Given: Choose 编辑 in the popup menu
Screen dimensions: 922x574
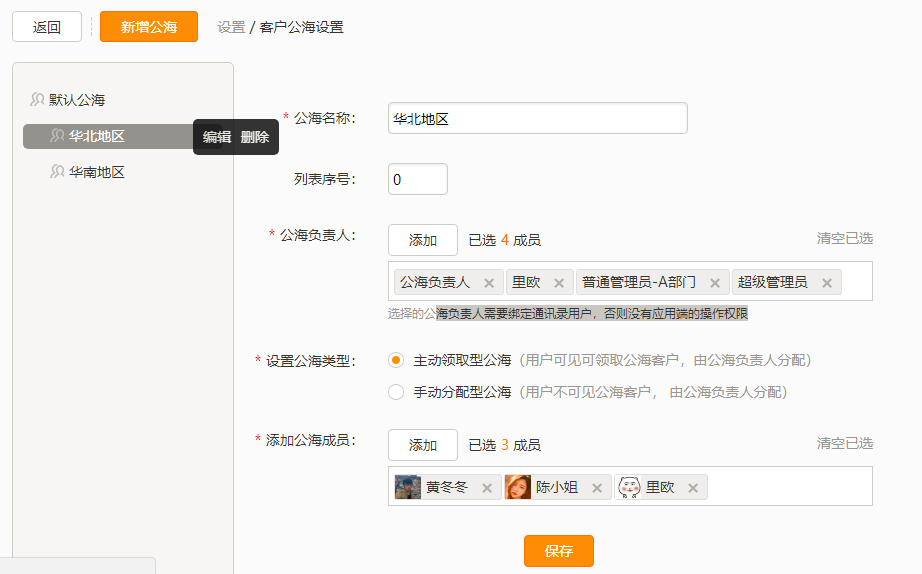Looking at the screenshot, I should pos(217,137).
